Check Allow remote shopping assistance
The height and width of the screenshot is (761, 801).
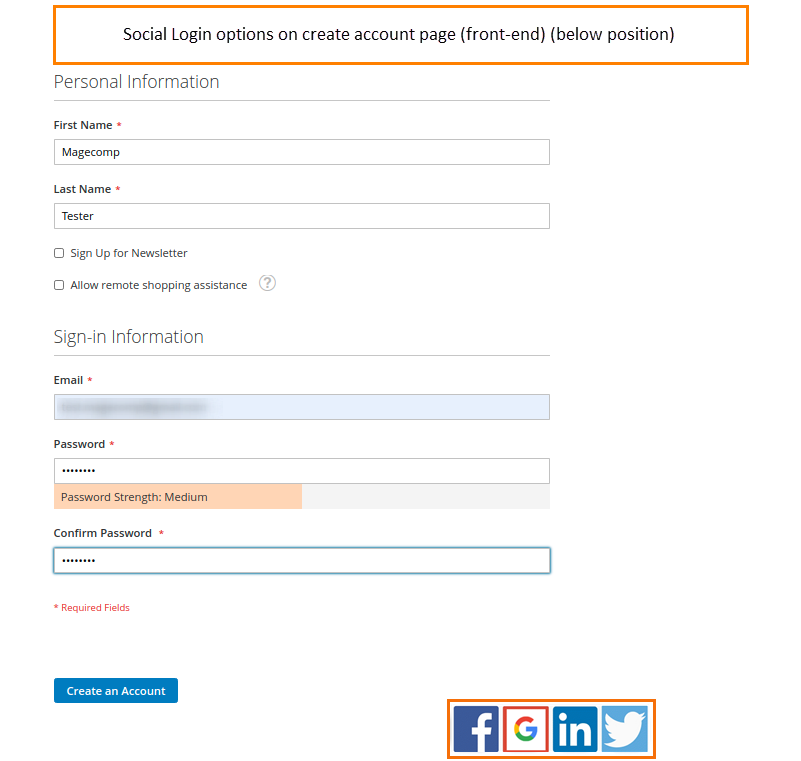coord(59,285)
